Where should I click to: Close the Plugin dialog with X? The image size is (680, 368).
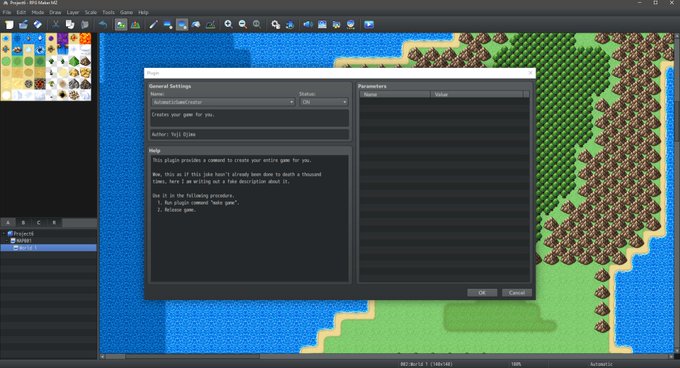point(530,73)
